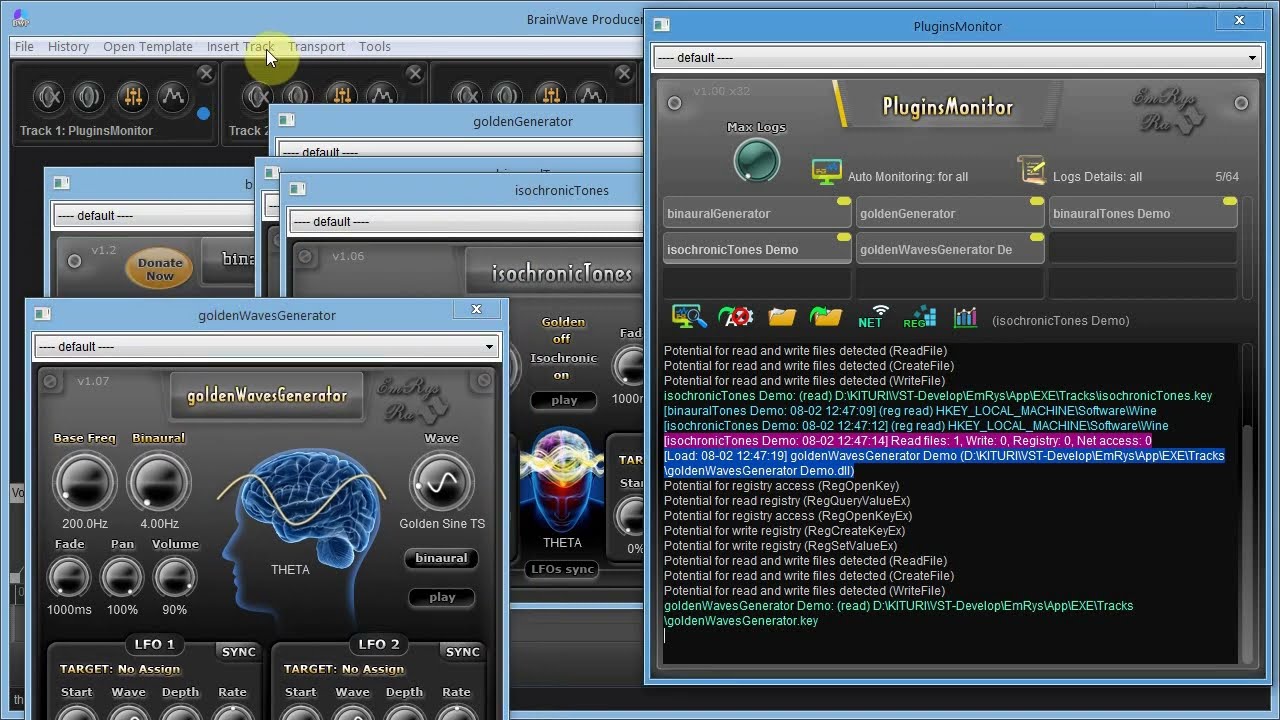Click the Track 1 automation curve icon
1280x720 pixels.
[172, 96]
